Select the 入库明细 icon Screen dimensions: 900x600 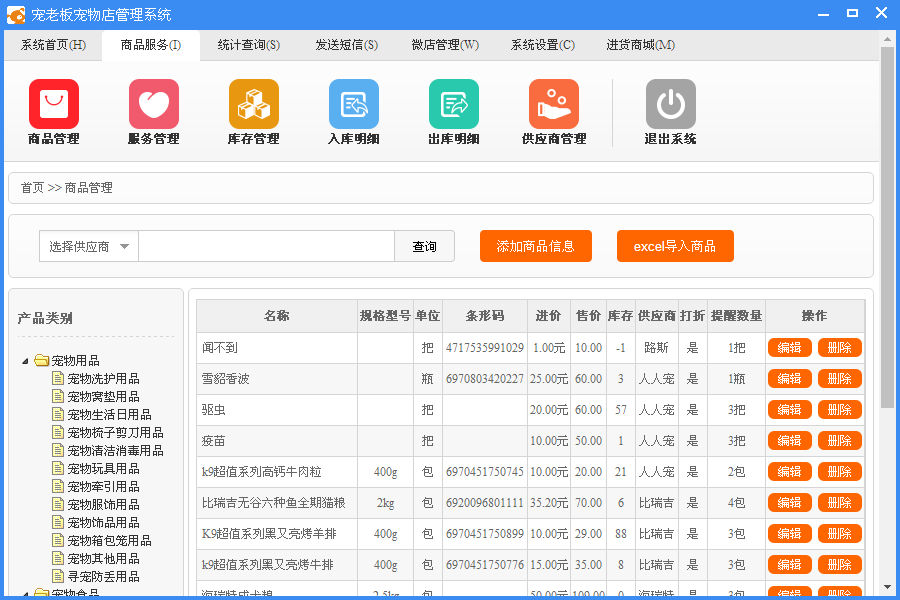point(354,105)
